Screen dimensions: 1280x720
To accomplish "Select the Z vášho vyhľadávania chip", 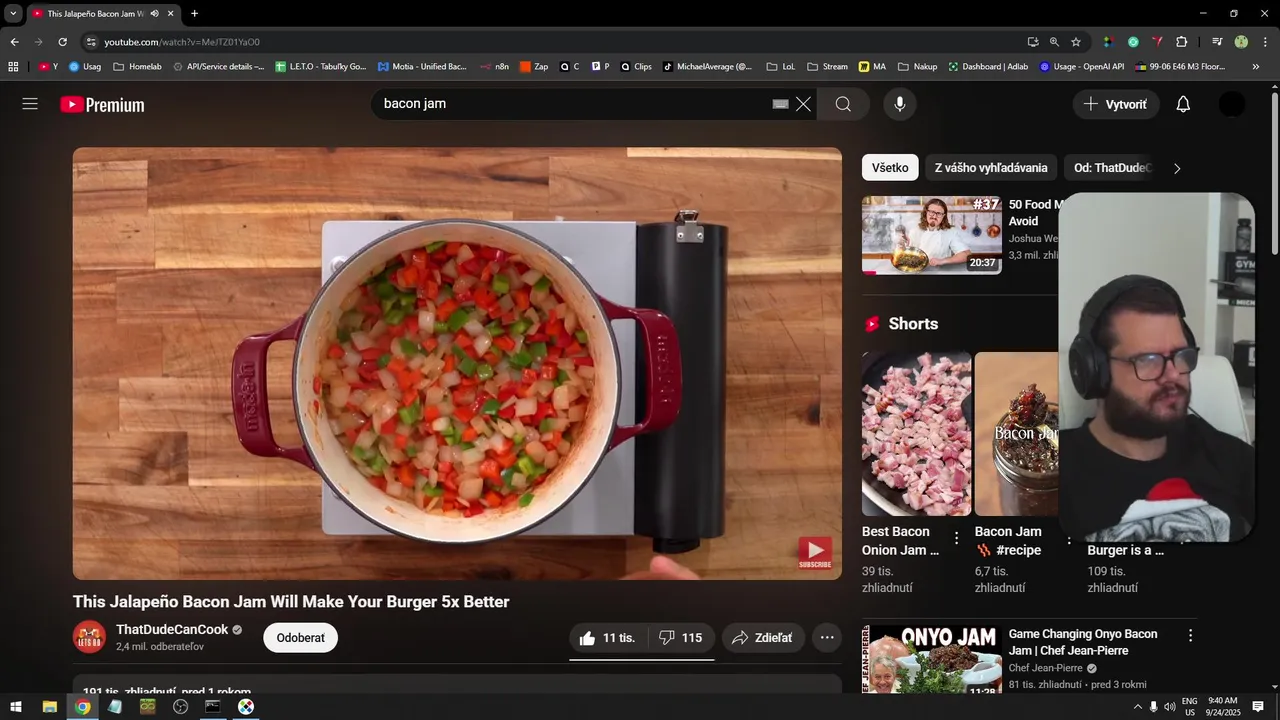I will 991,168.
